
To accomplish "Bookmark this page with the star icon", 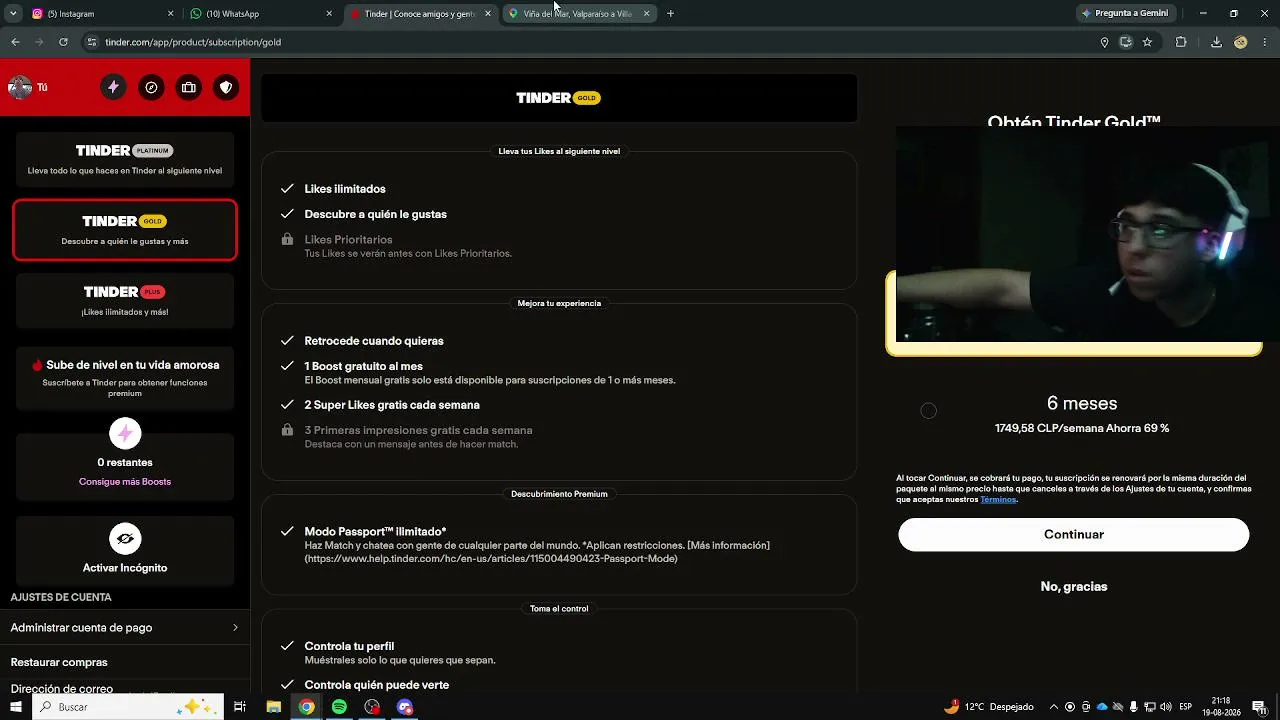I will (x=1147, y=42).
